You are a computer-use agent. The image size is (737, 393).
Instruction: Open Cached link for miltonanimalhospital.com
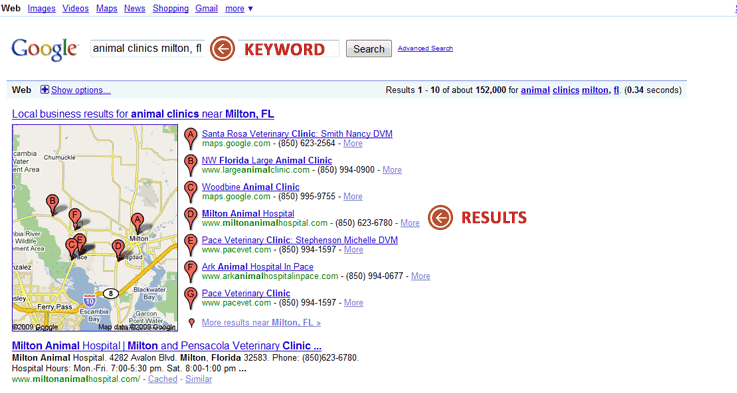click(x=163, y=379)
